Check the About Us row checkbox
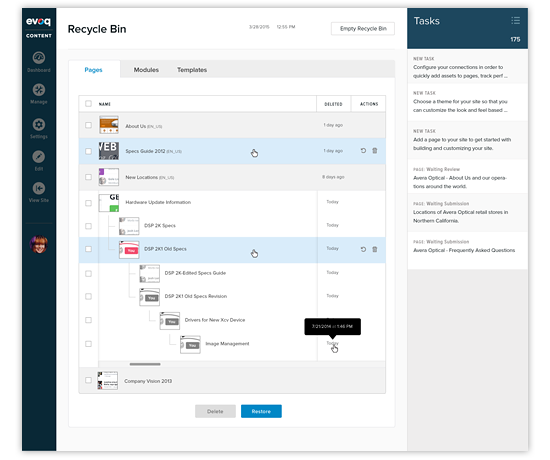 tap(88, 125)
